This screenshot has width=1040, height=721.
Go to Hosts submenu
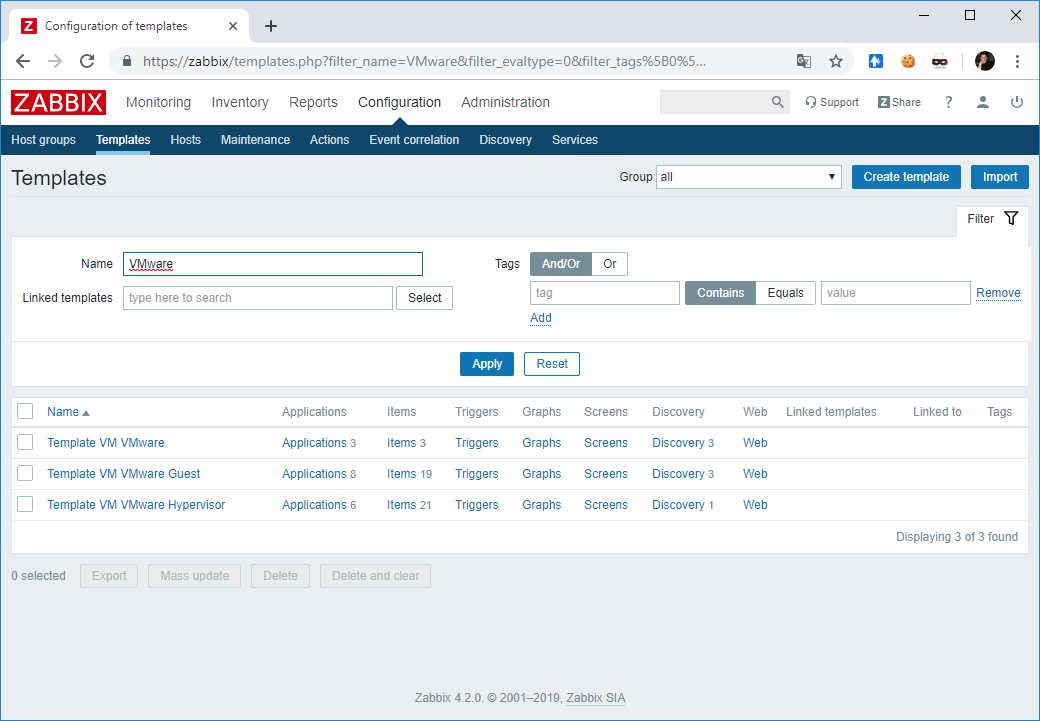point(186,140)
